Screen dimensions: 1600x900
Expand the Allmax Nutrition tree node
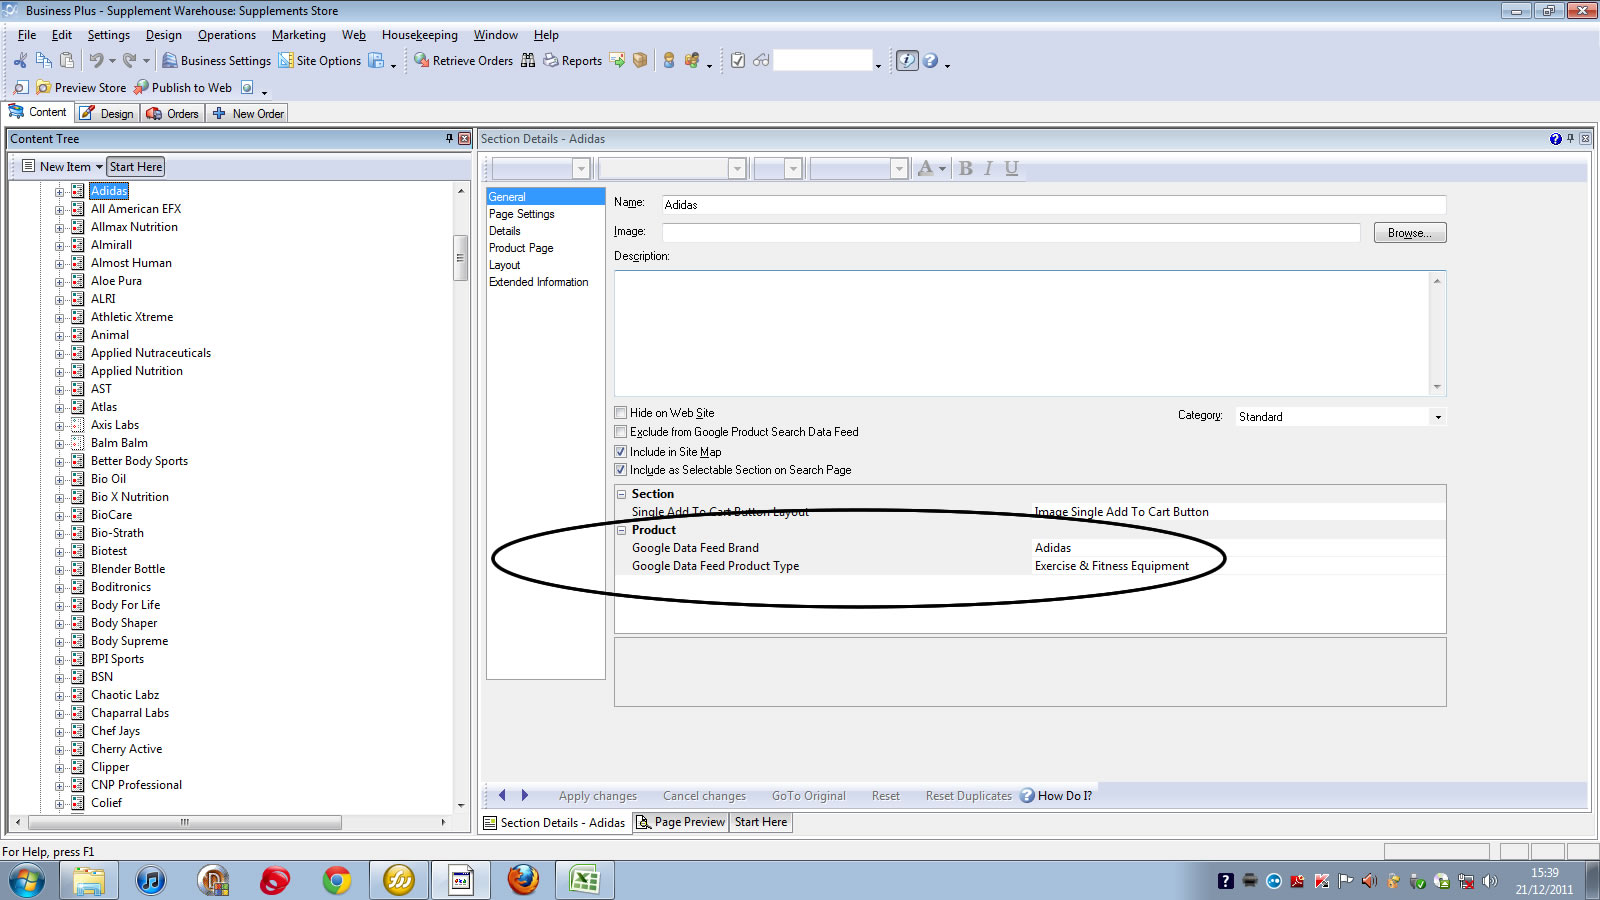pos(60,228)
